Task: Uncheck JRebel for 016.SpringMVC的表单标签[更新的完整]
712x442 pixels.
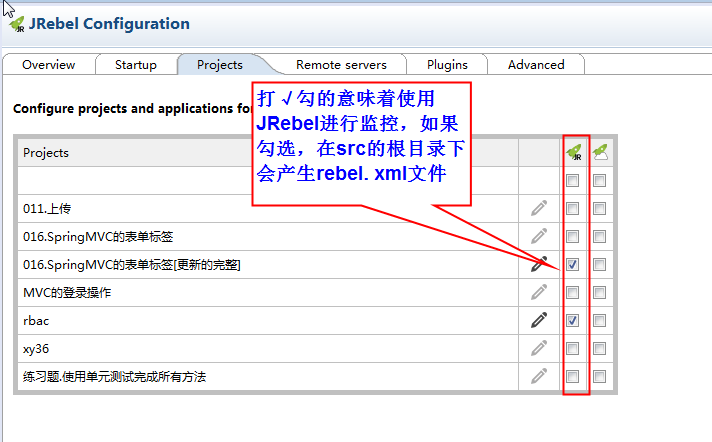Action: pyautogui.click(x=573, y=264)
